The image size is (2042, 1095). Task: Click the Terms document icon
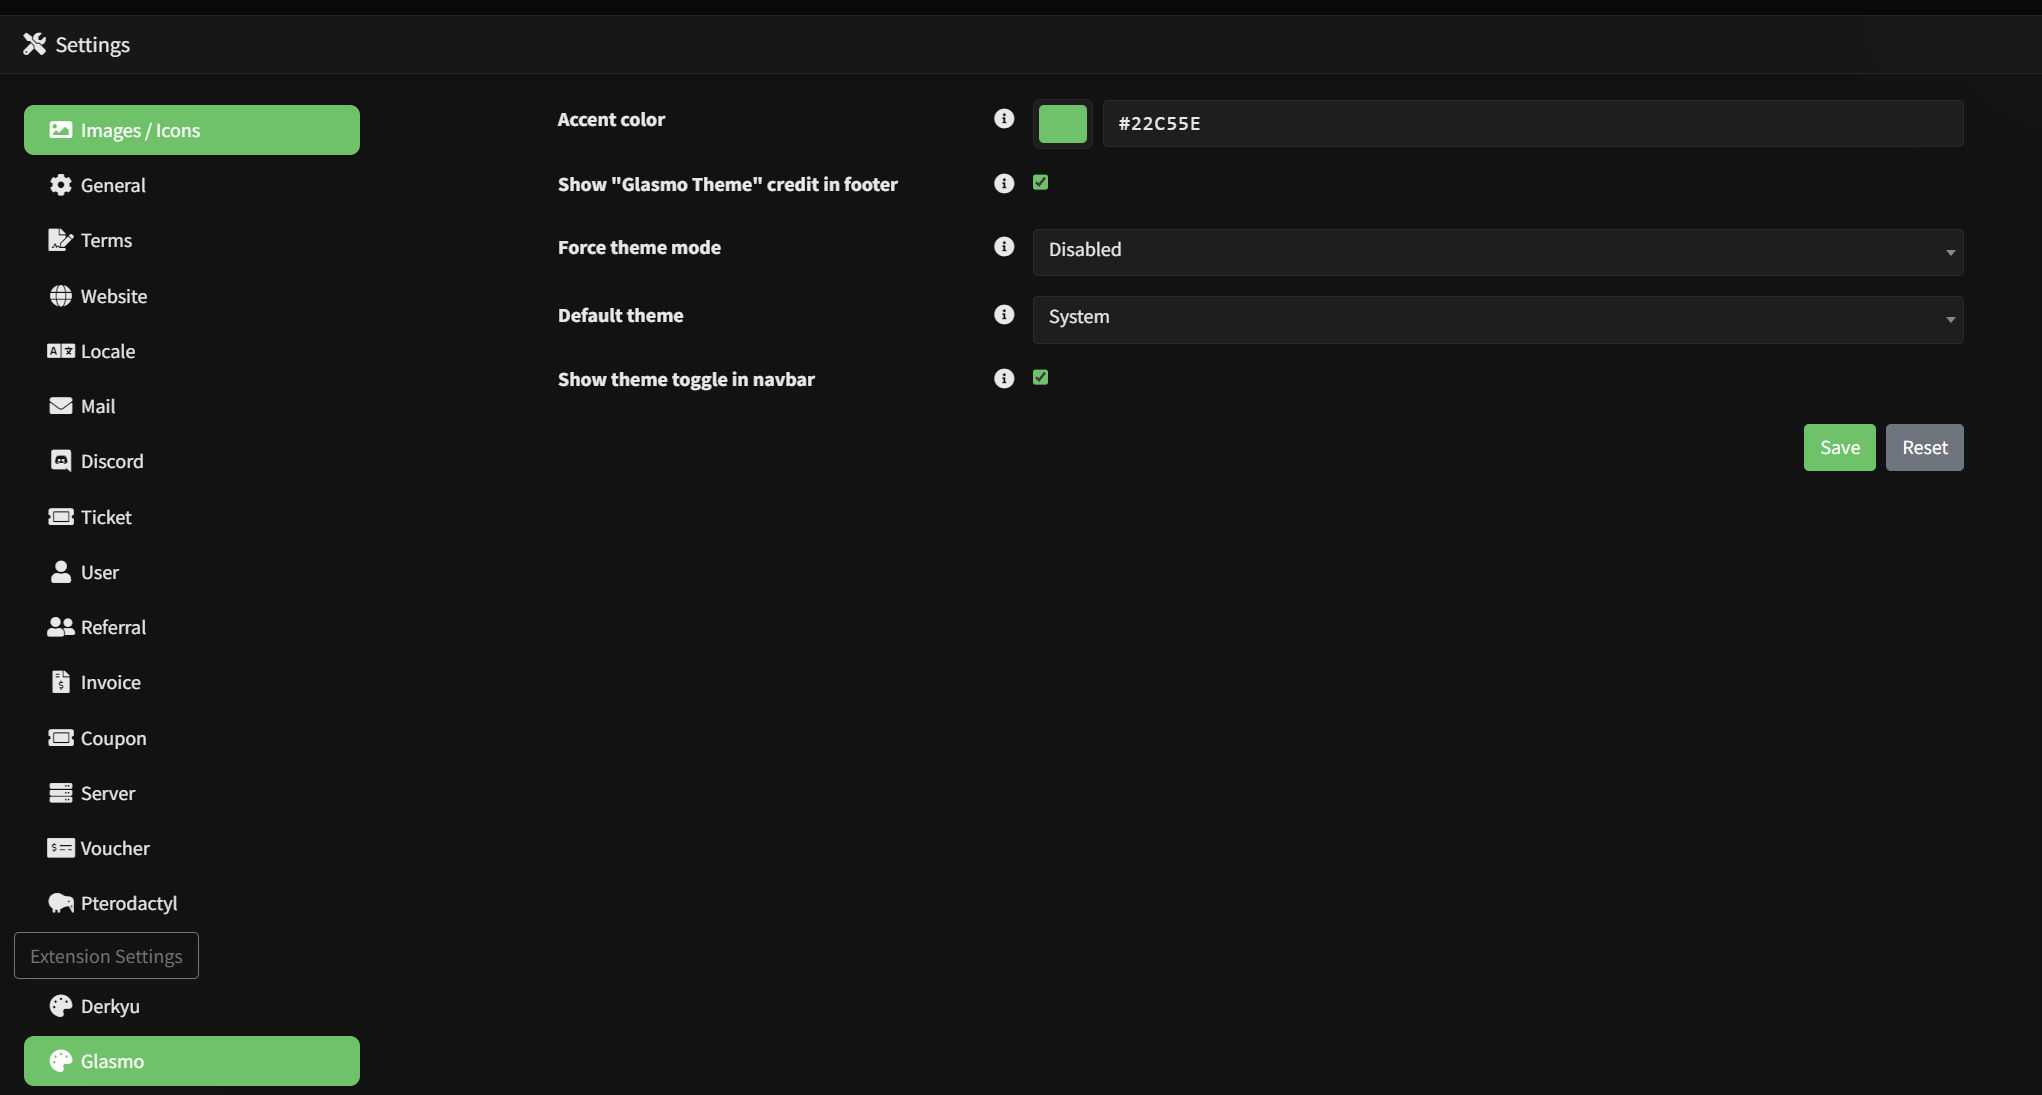61,240
